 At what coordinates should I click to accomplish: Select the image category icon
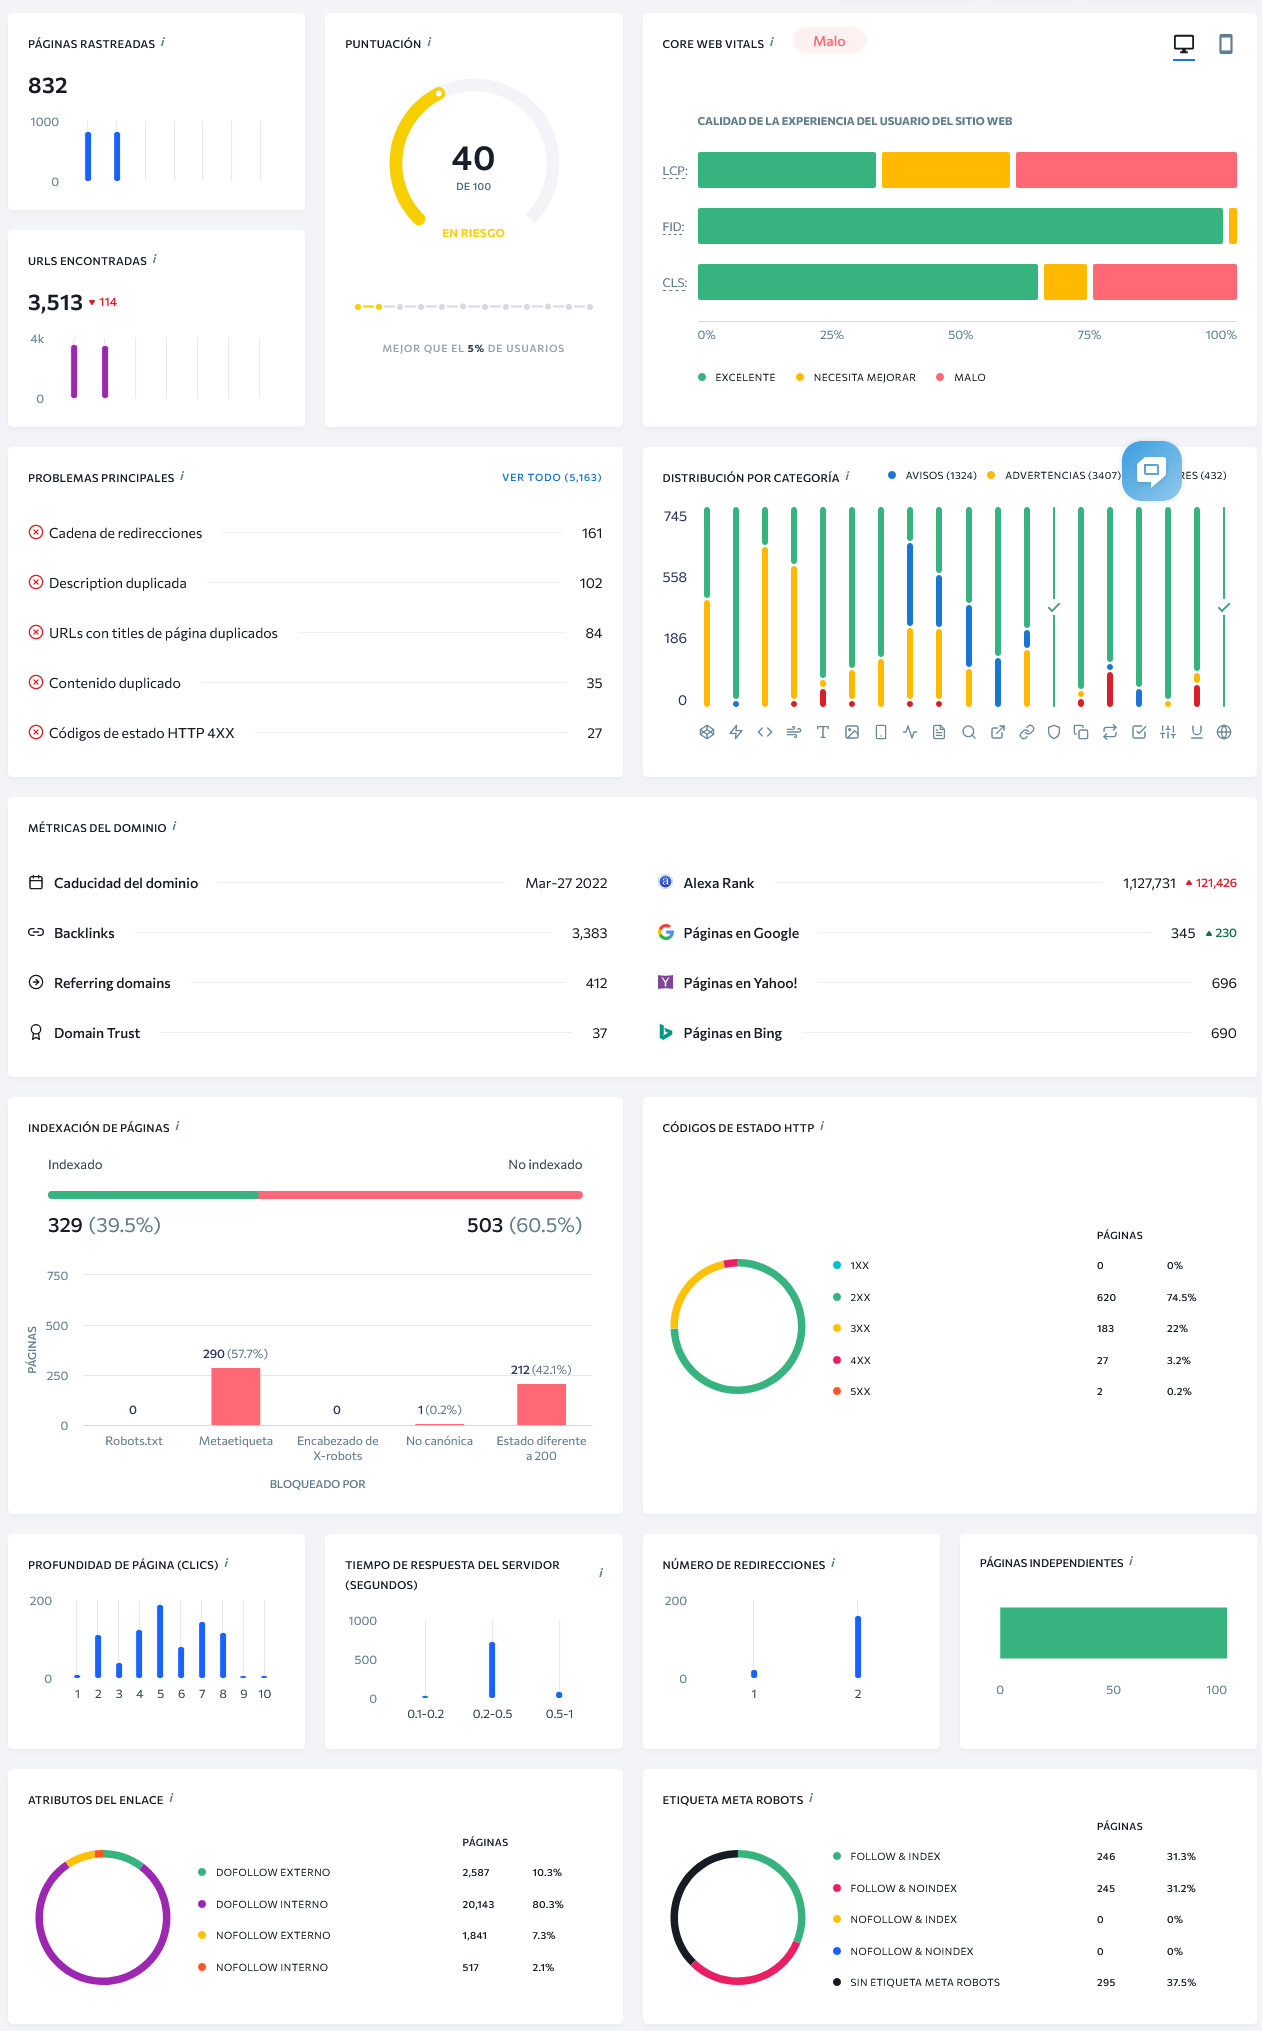(x=852, y=732)
